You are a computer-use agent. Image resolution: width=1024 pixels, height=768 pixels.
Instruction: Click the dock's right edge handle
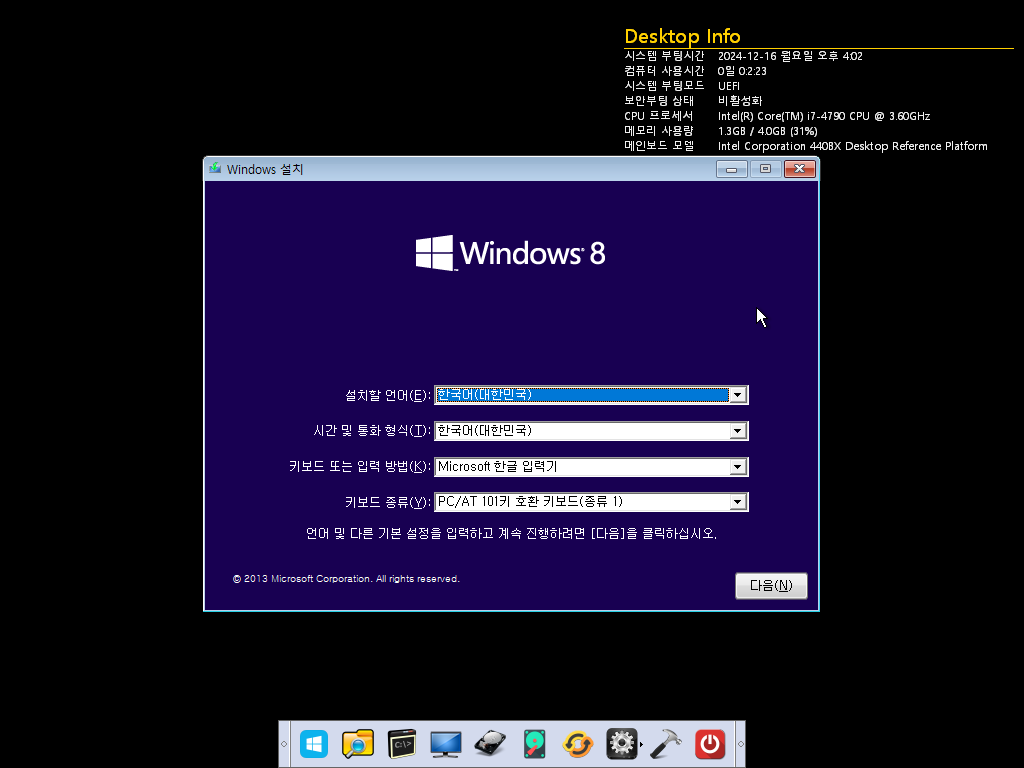[741, 744]
